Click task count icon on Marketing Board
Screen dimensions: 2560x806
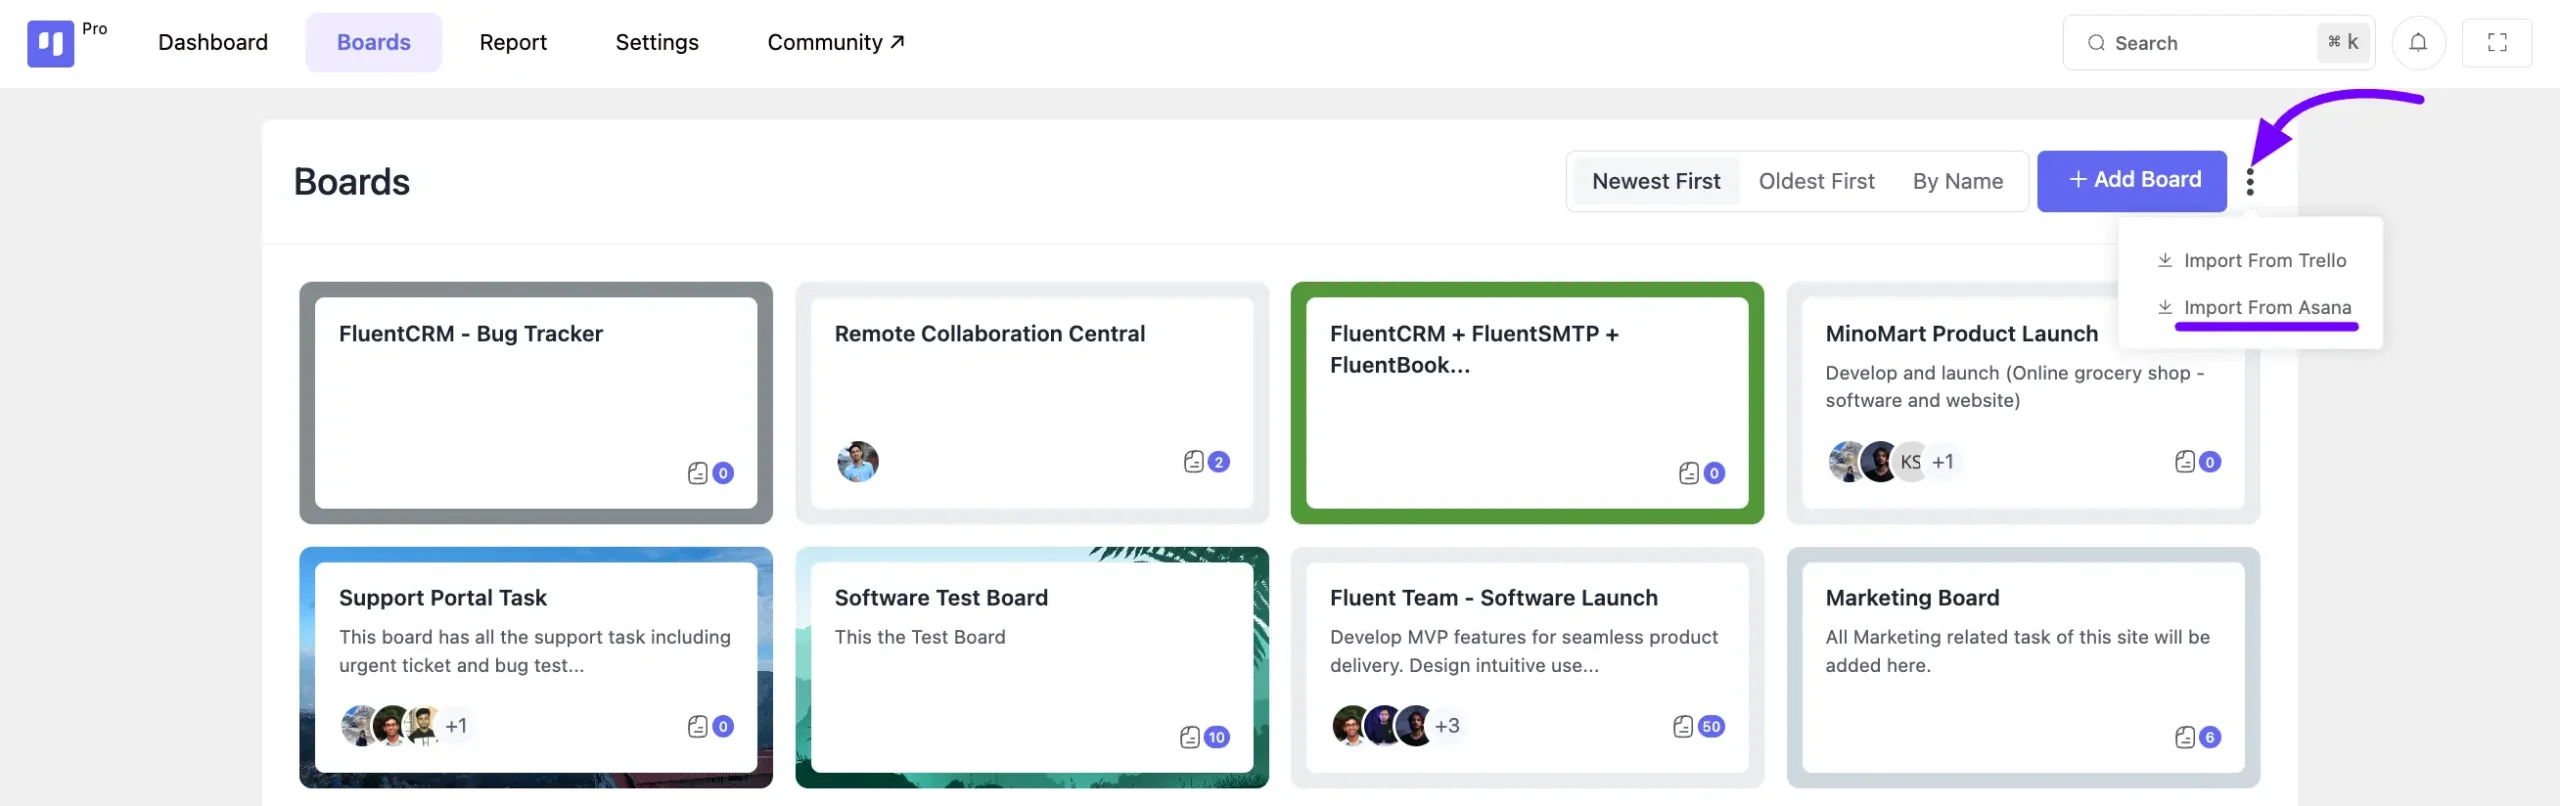[x=2185, y=737]
